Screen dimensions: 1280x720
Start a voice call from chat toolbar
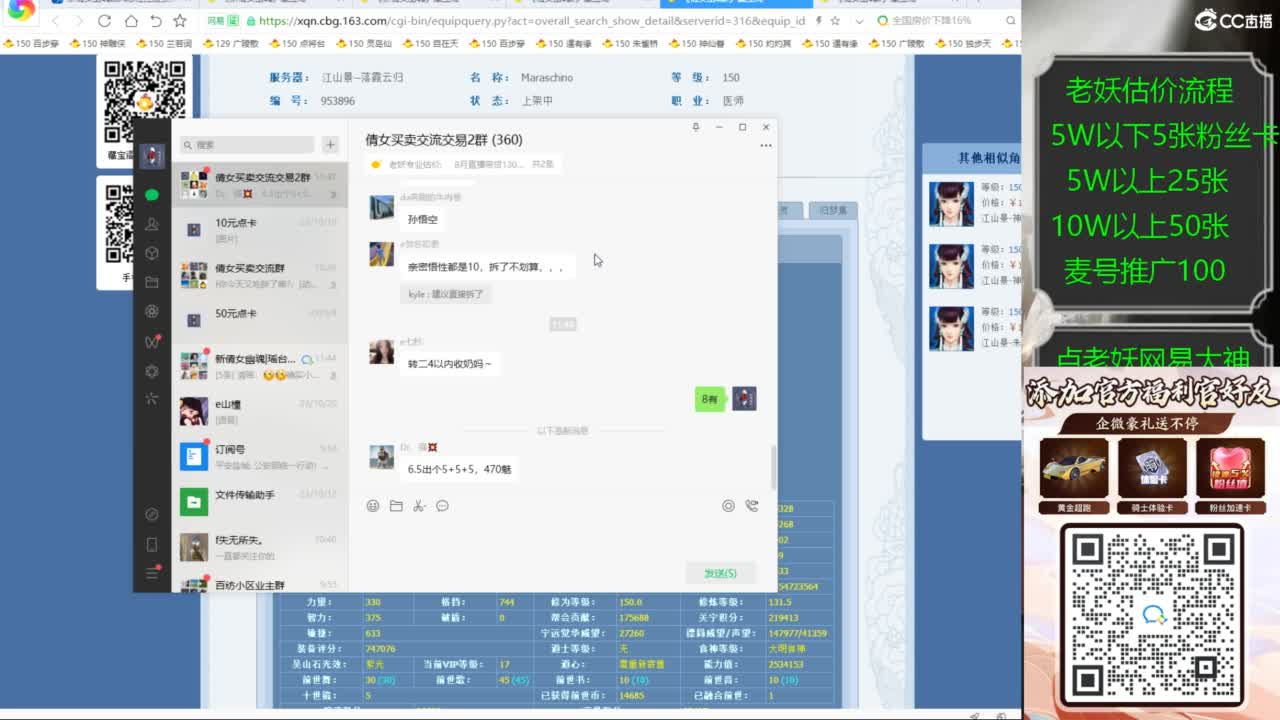[x=752, y=506]
